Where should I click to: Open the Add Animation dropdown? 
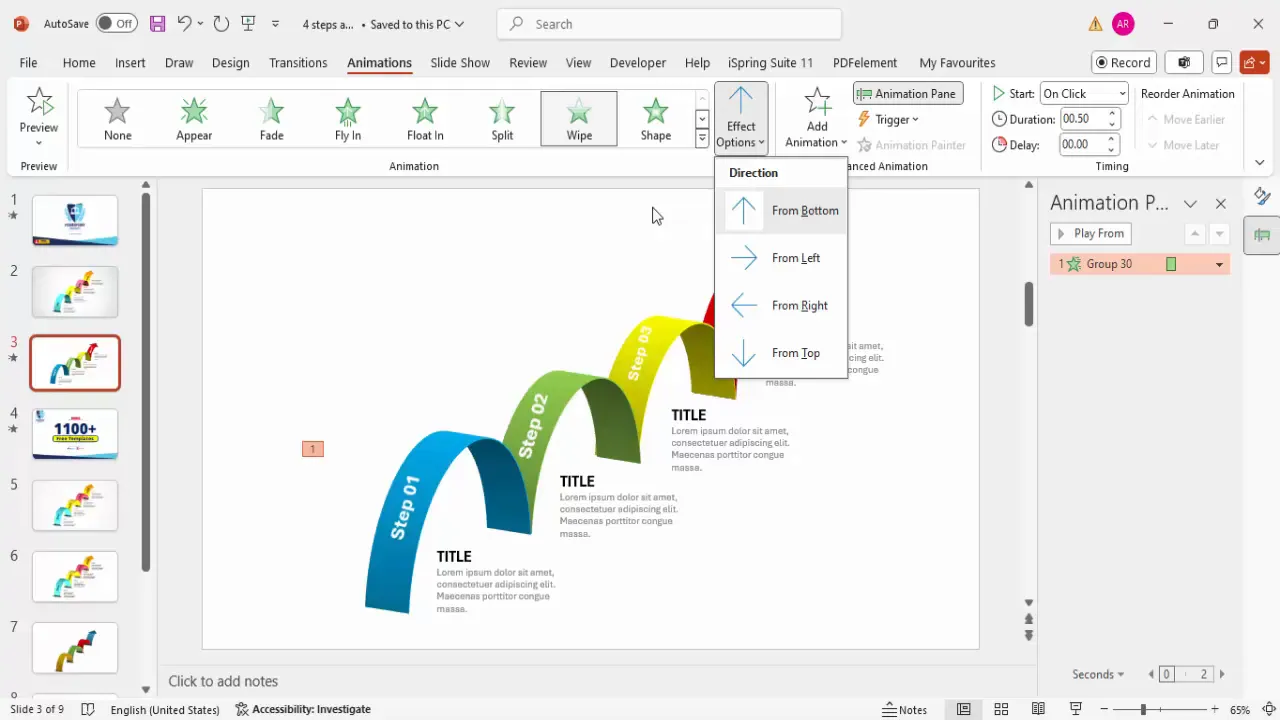click(x=817, y=118)
